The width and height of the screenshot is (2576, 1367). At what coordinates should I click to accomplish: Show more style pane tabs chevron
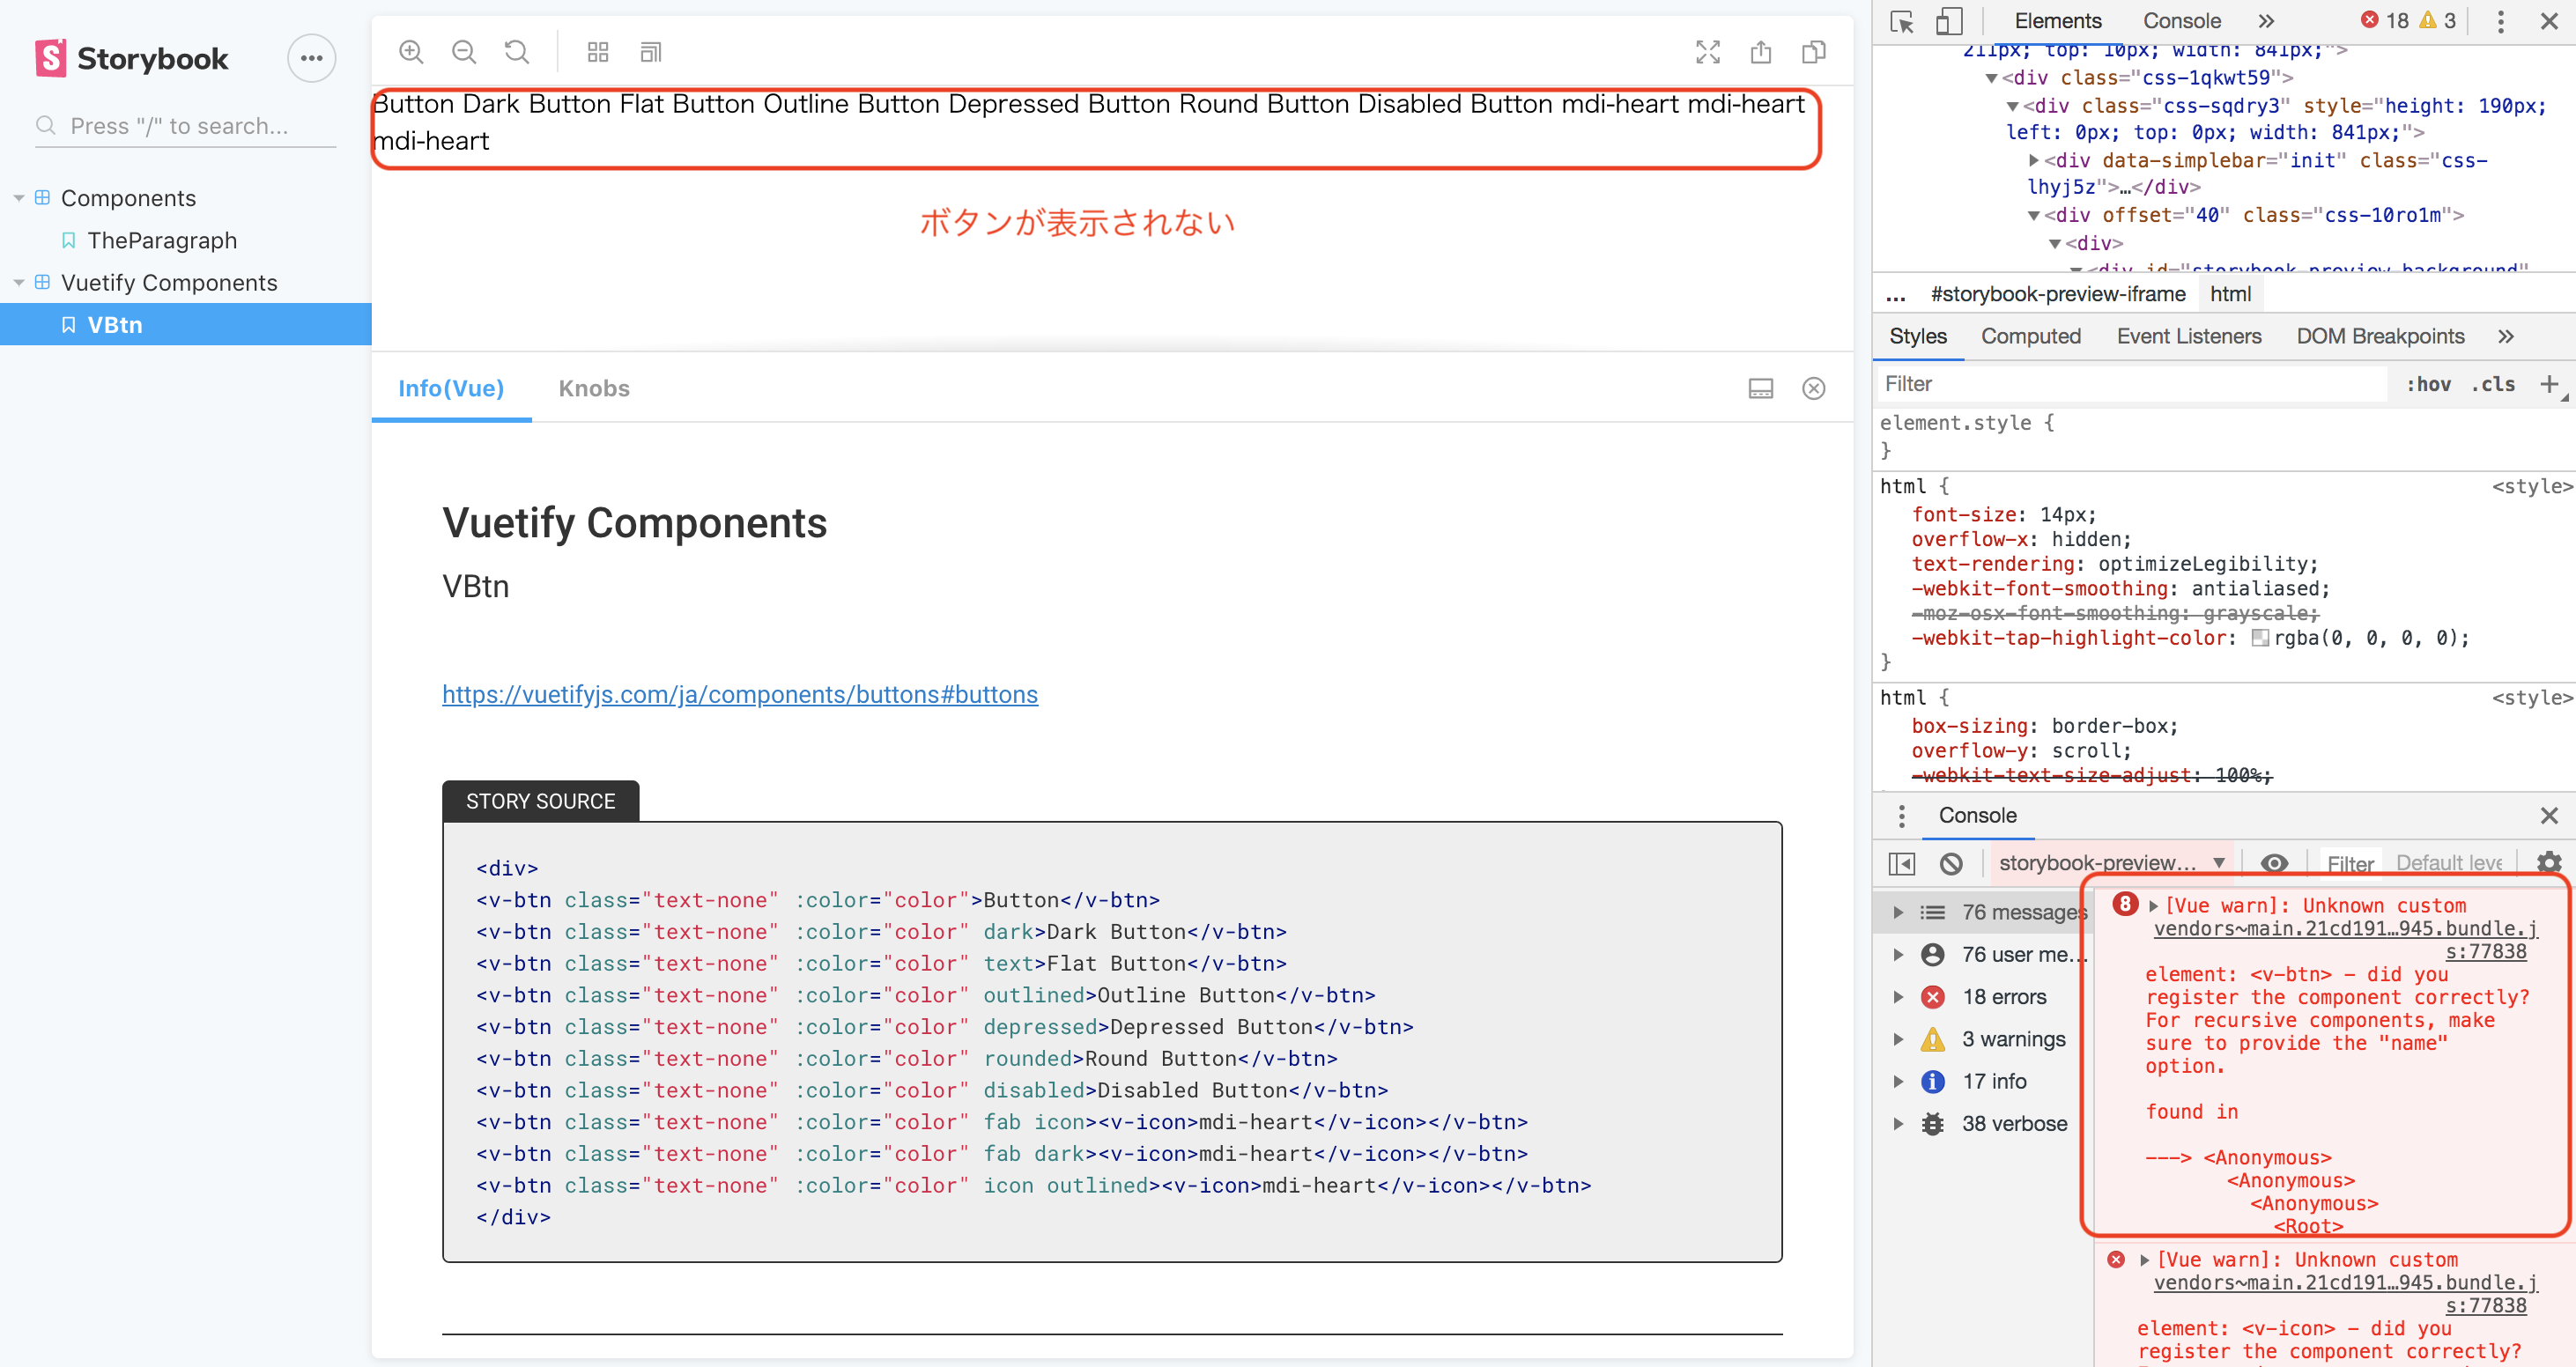click(2506, 337)
